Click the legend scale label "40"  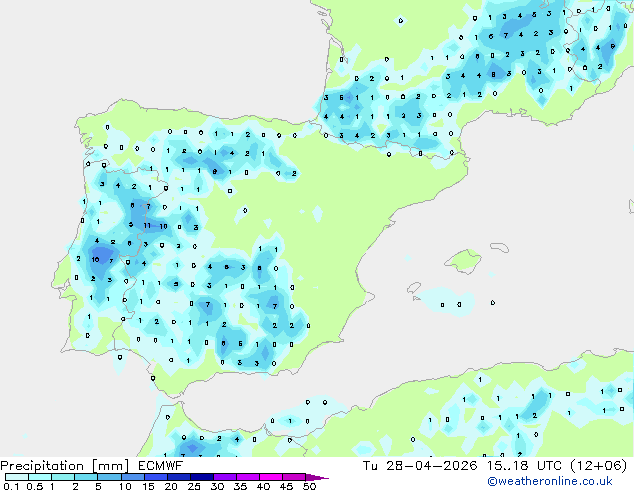tap(263, 486)
